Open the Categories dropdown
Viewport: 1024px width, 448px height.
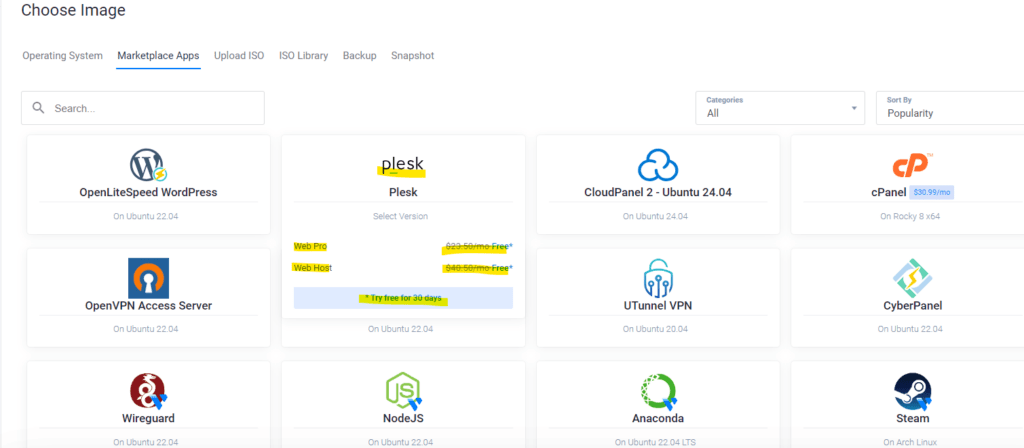780,108
